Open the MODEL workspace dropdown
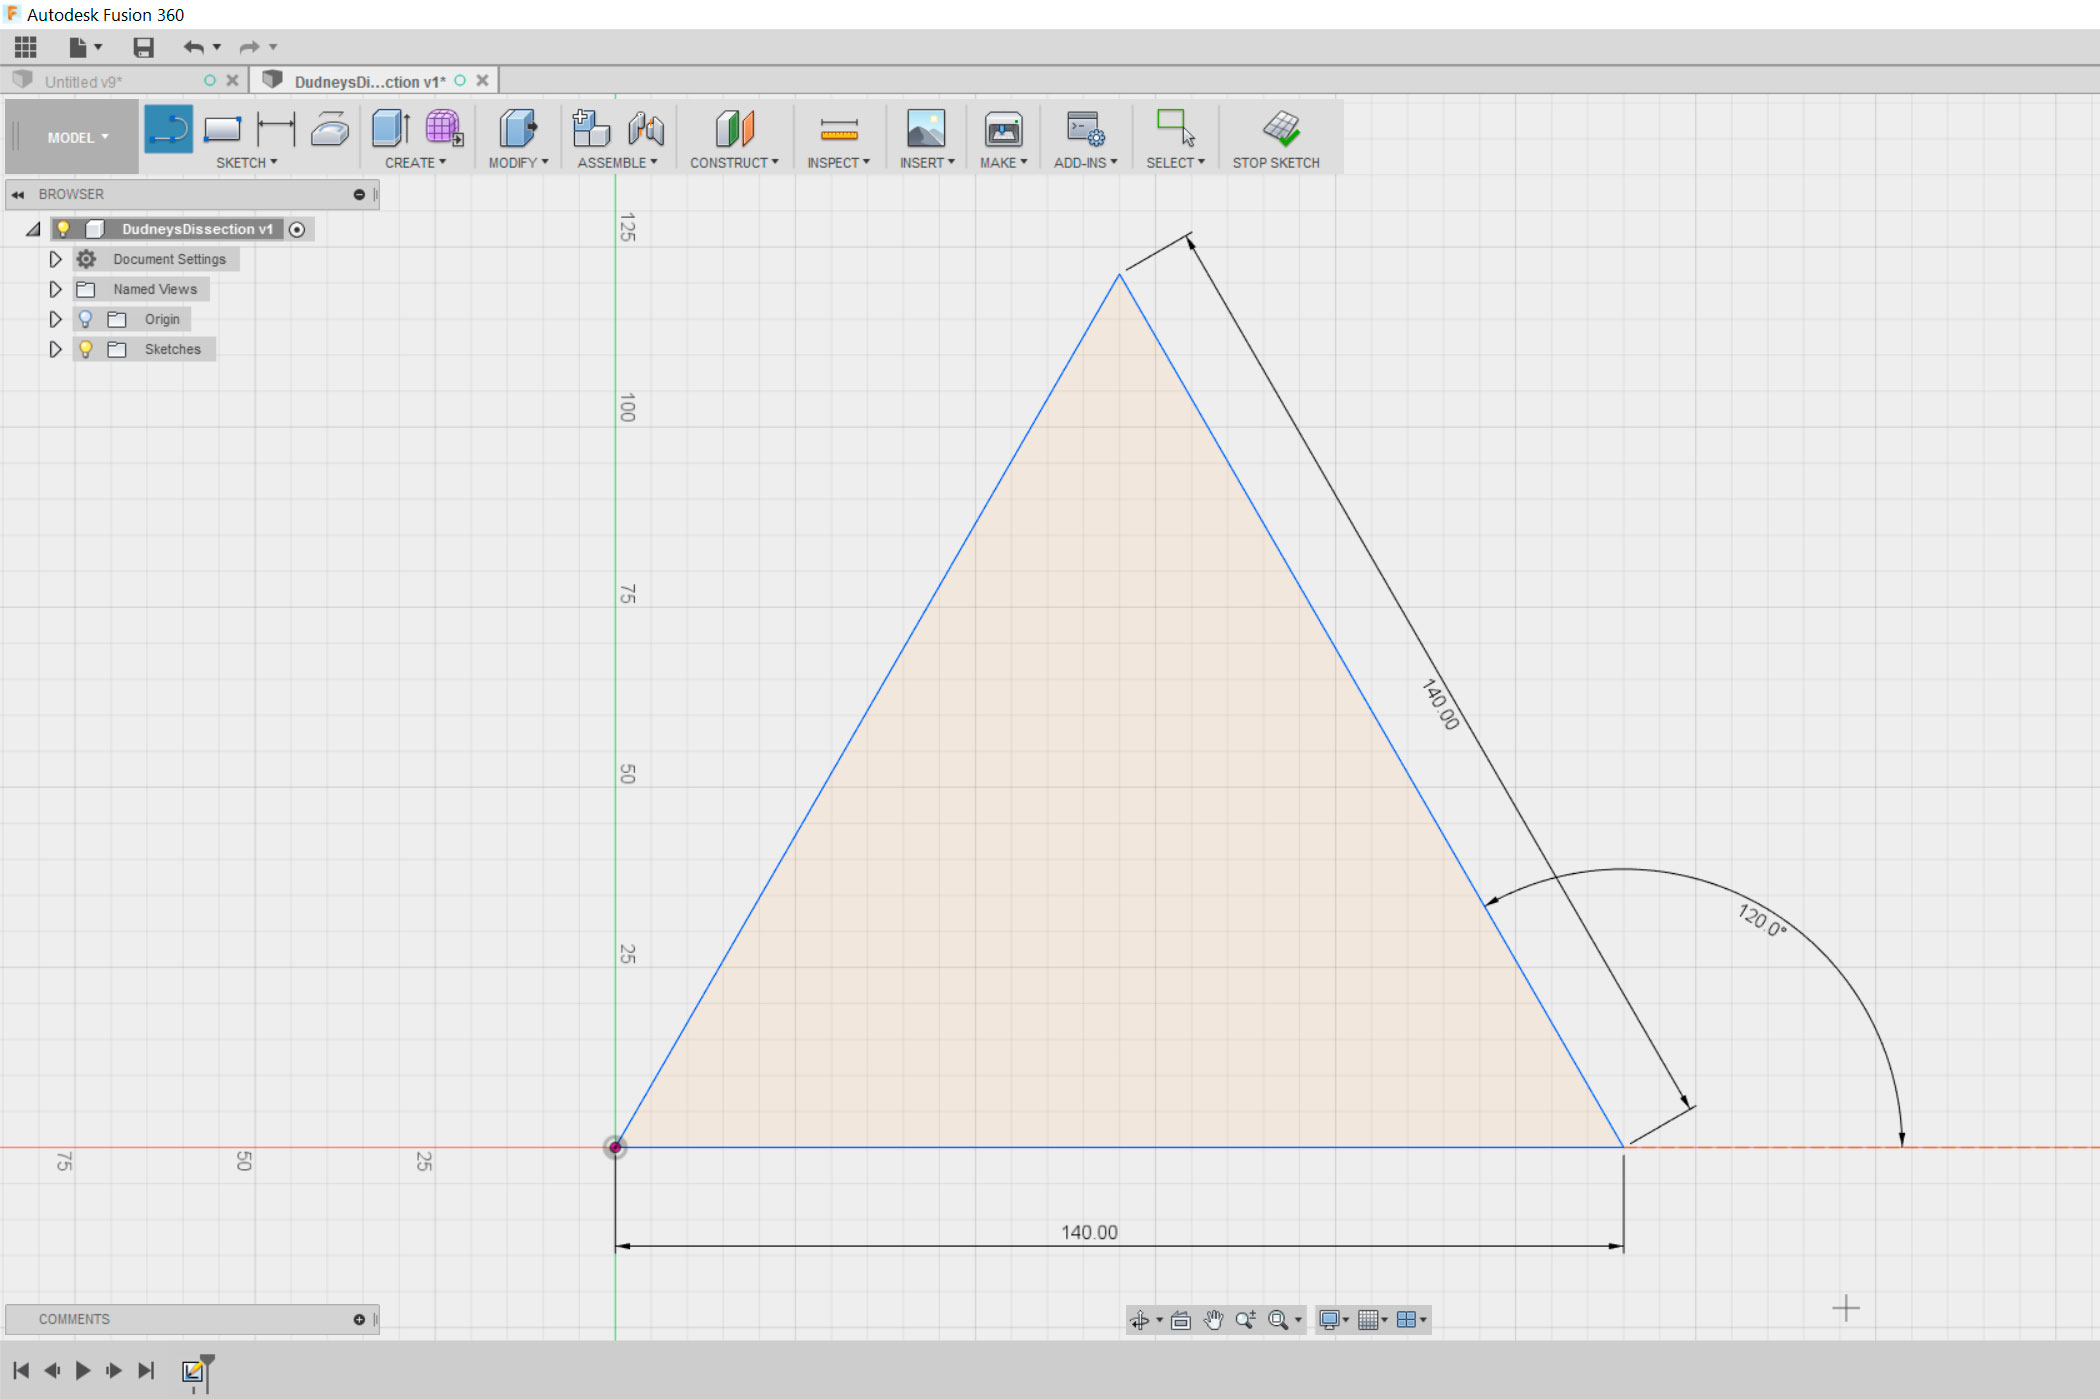 [x=76, y=137]
